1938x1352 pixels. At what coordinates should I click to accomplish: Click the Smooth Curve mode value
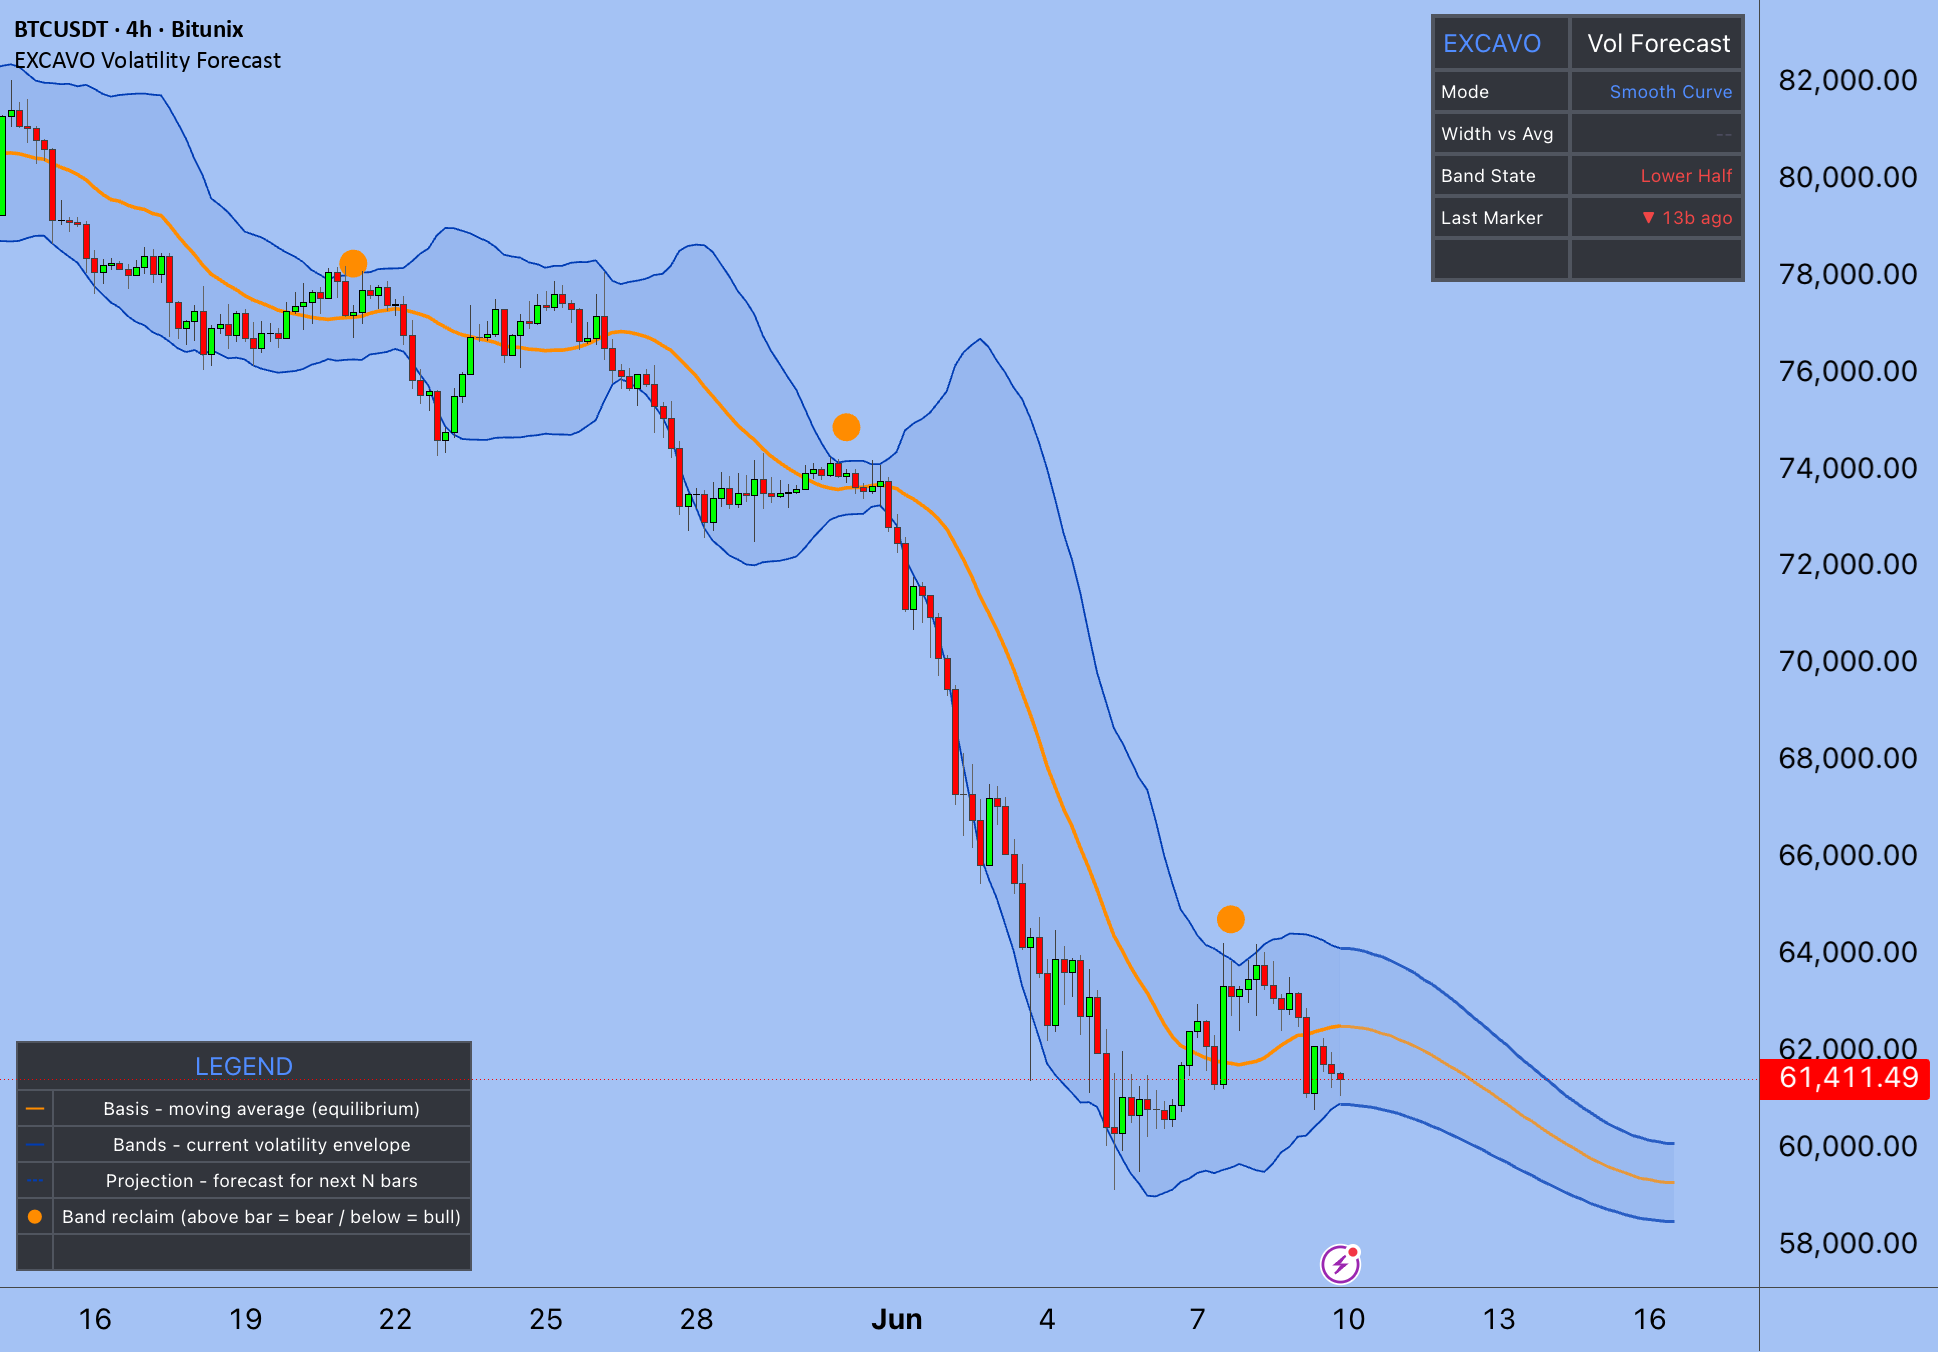pyautogui.click(x=1670, y=92)
